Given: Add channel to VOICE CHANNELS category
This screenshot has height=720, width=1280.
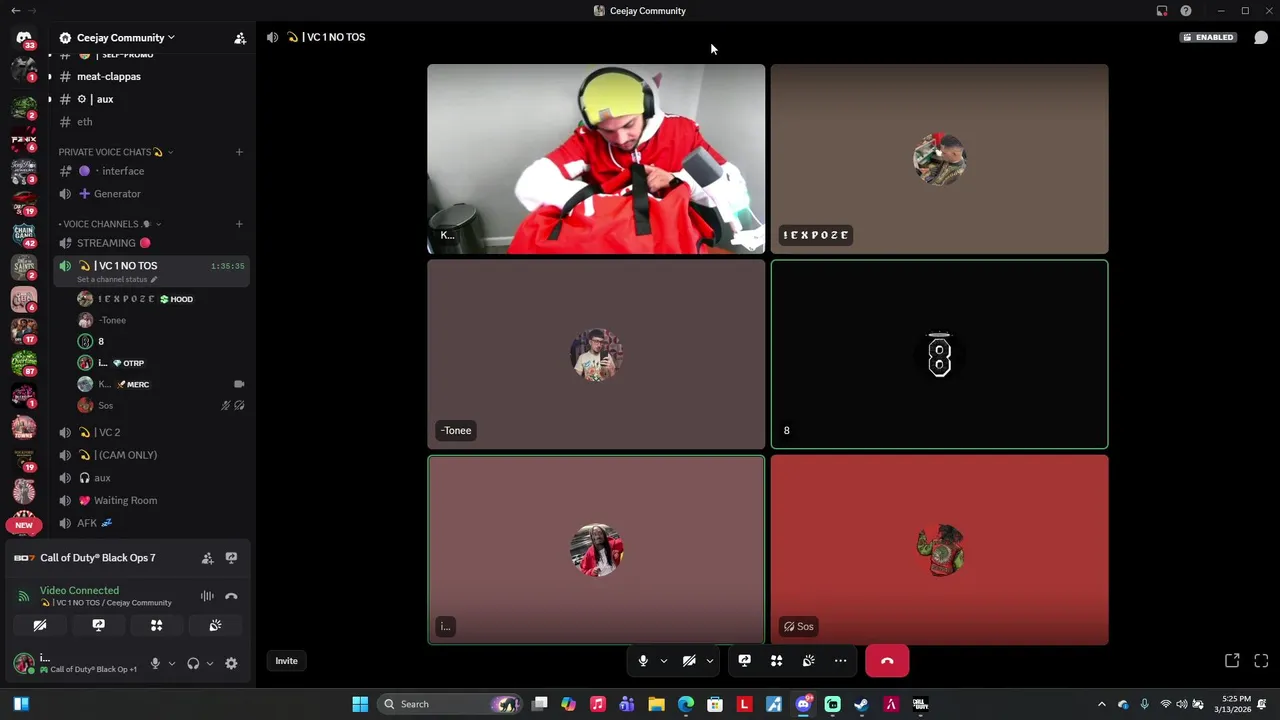Looking at the screenshot, I should 239,224.
